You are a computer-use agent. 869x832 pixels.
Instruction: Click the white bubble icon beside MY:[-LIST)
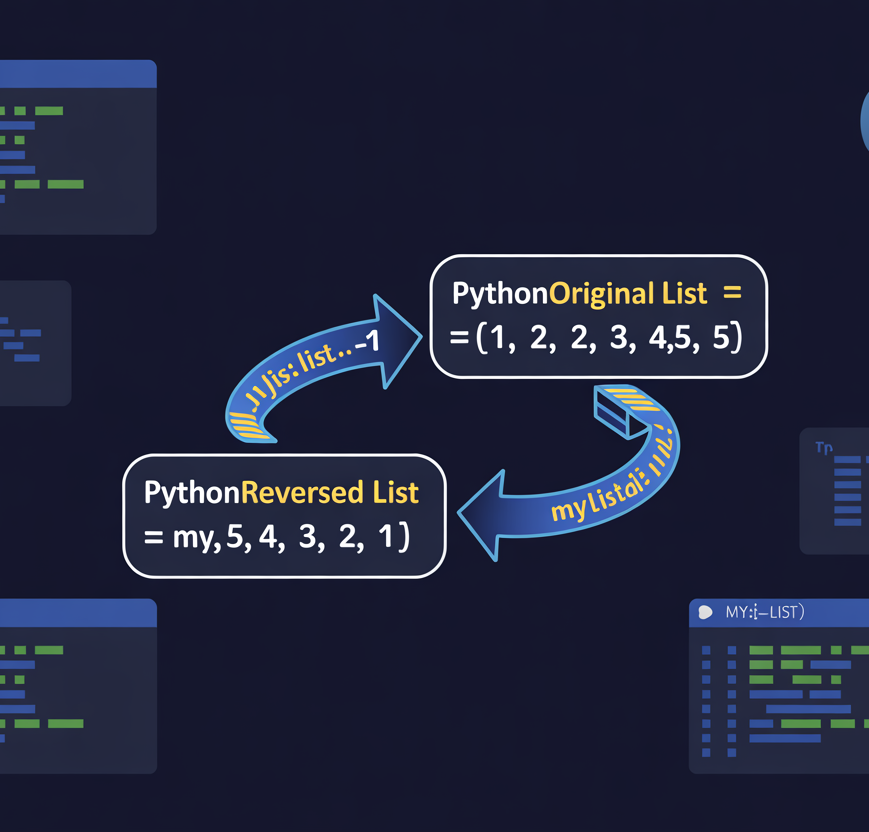pyautogui.click(x=705, y=612)
